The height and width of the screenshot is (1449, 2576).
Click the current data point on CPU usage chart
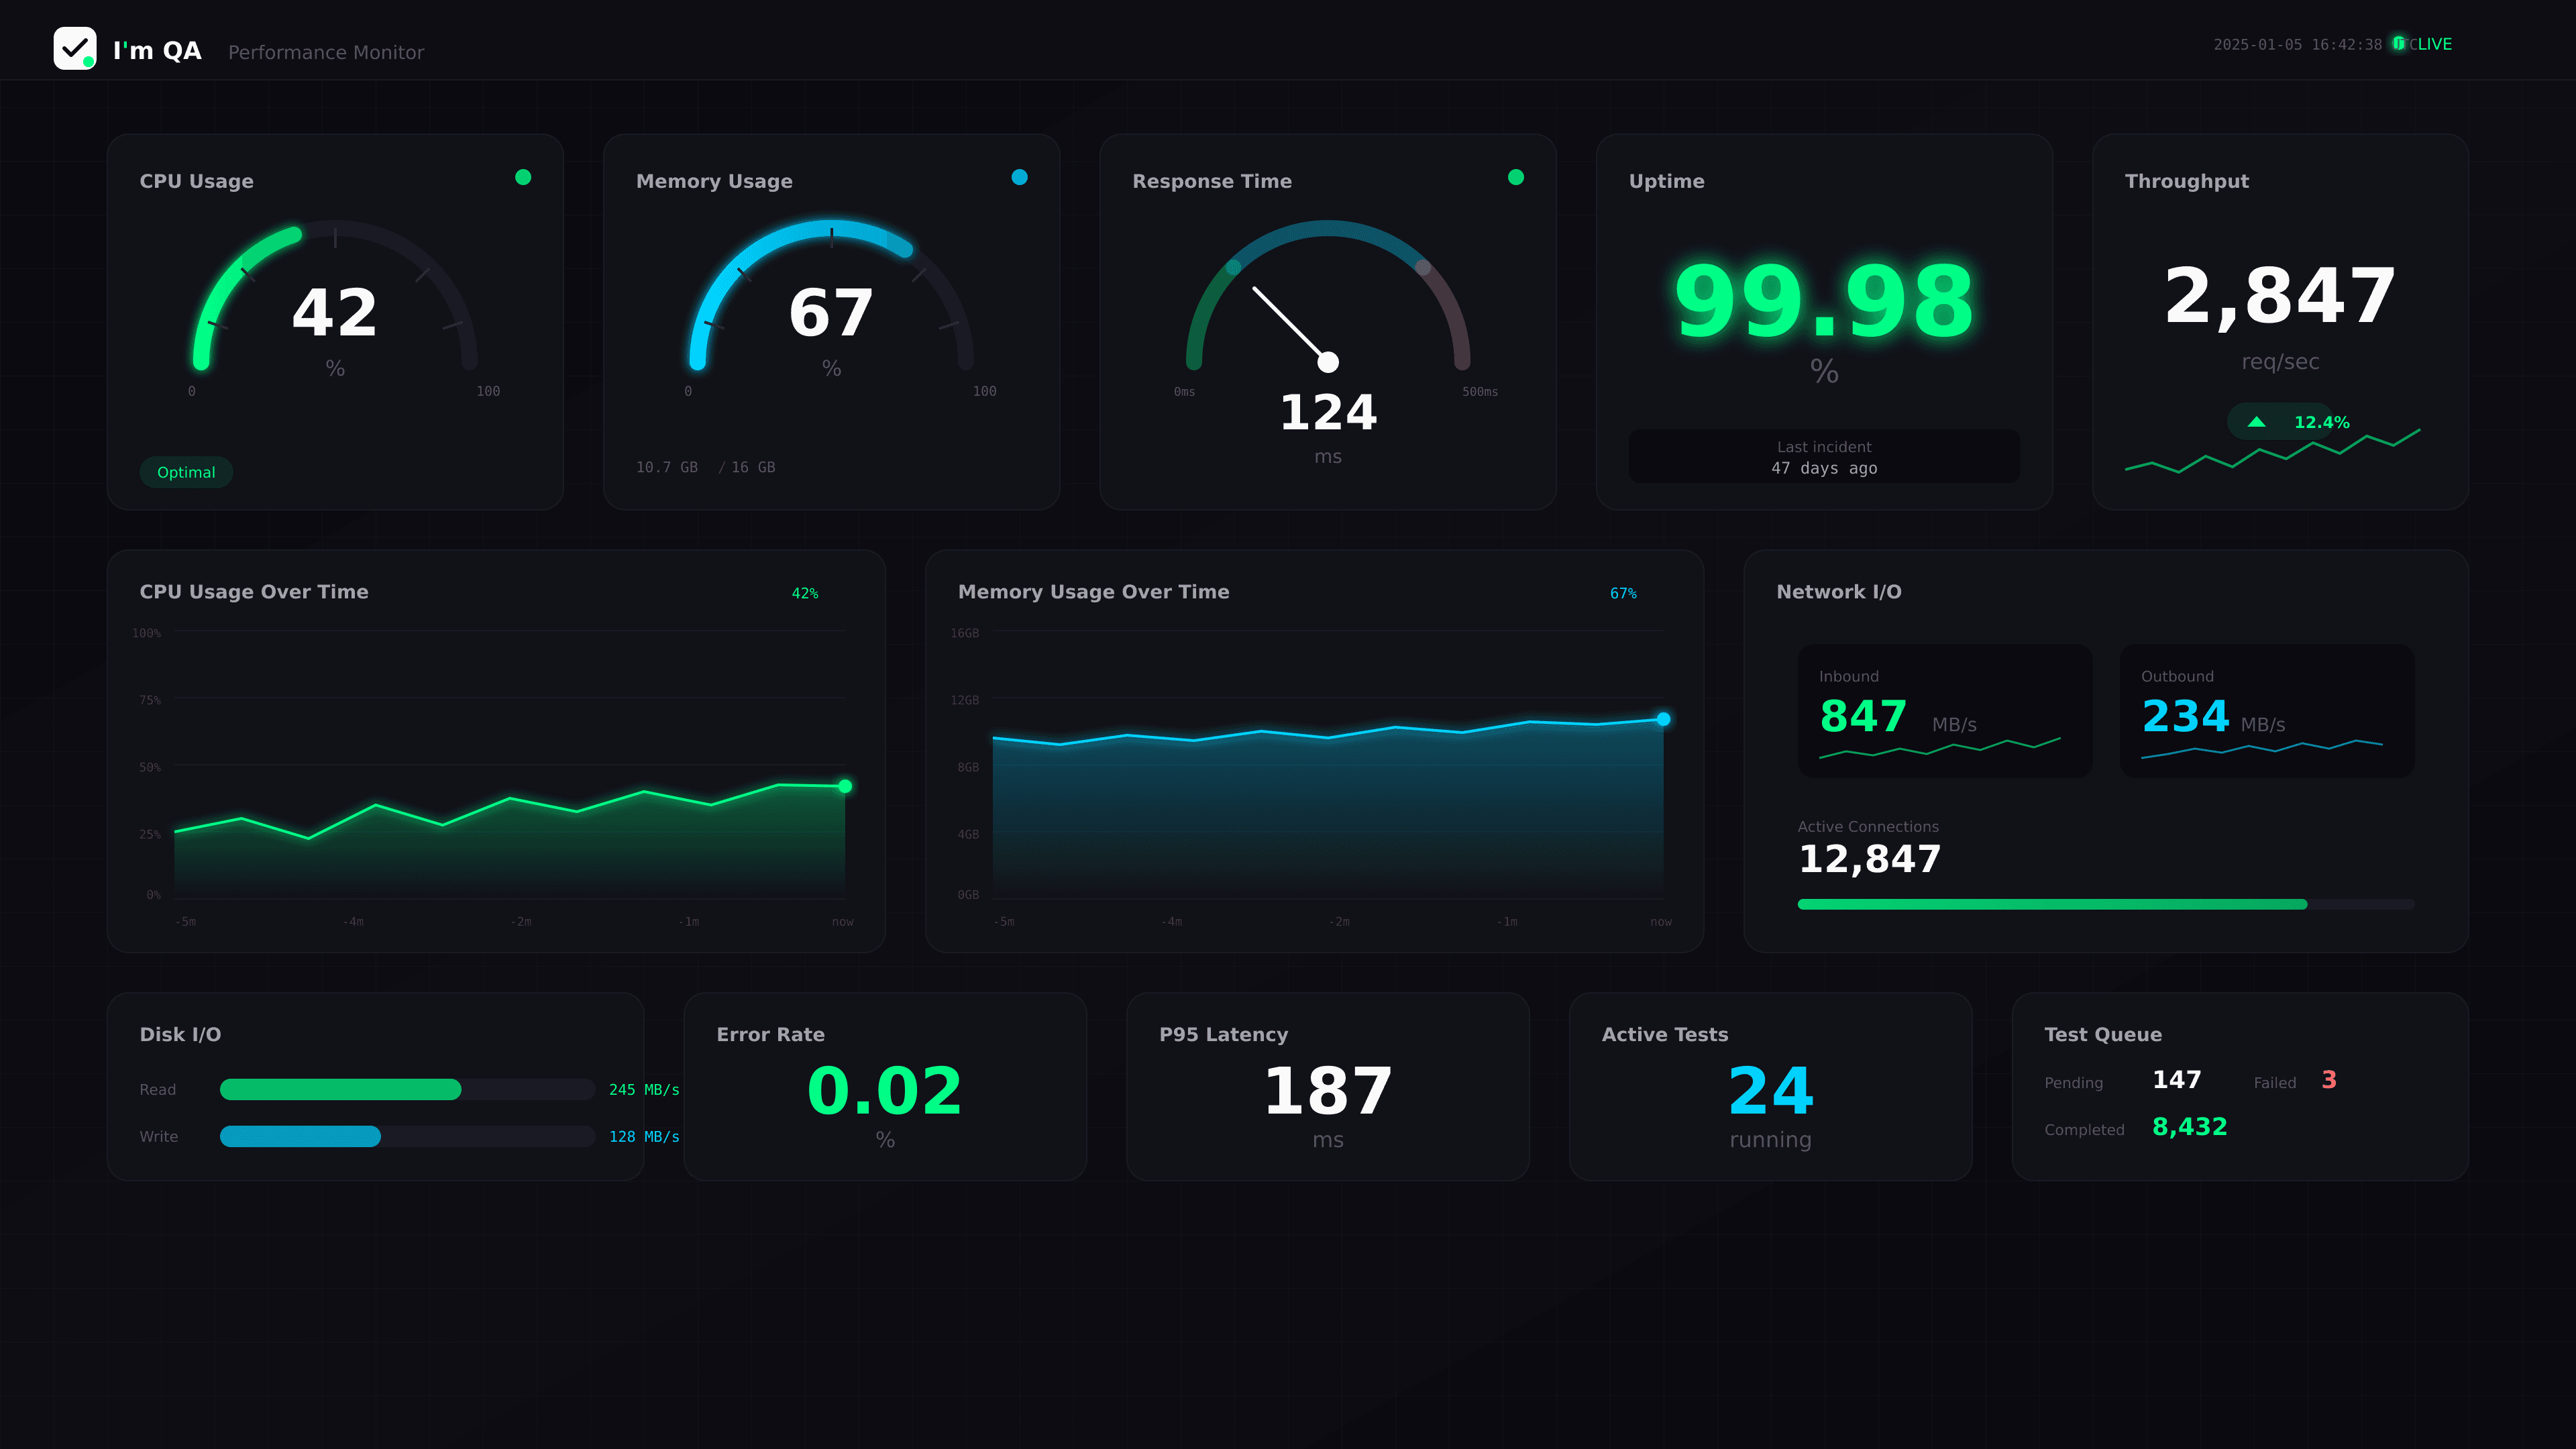click(843, 787)
